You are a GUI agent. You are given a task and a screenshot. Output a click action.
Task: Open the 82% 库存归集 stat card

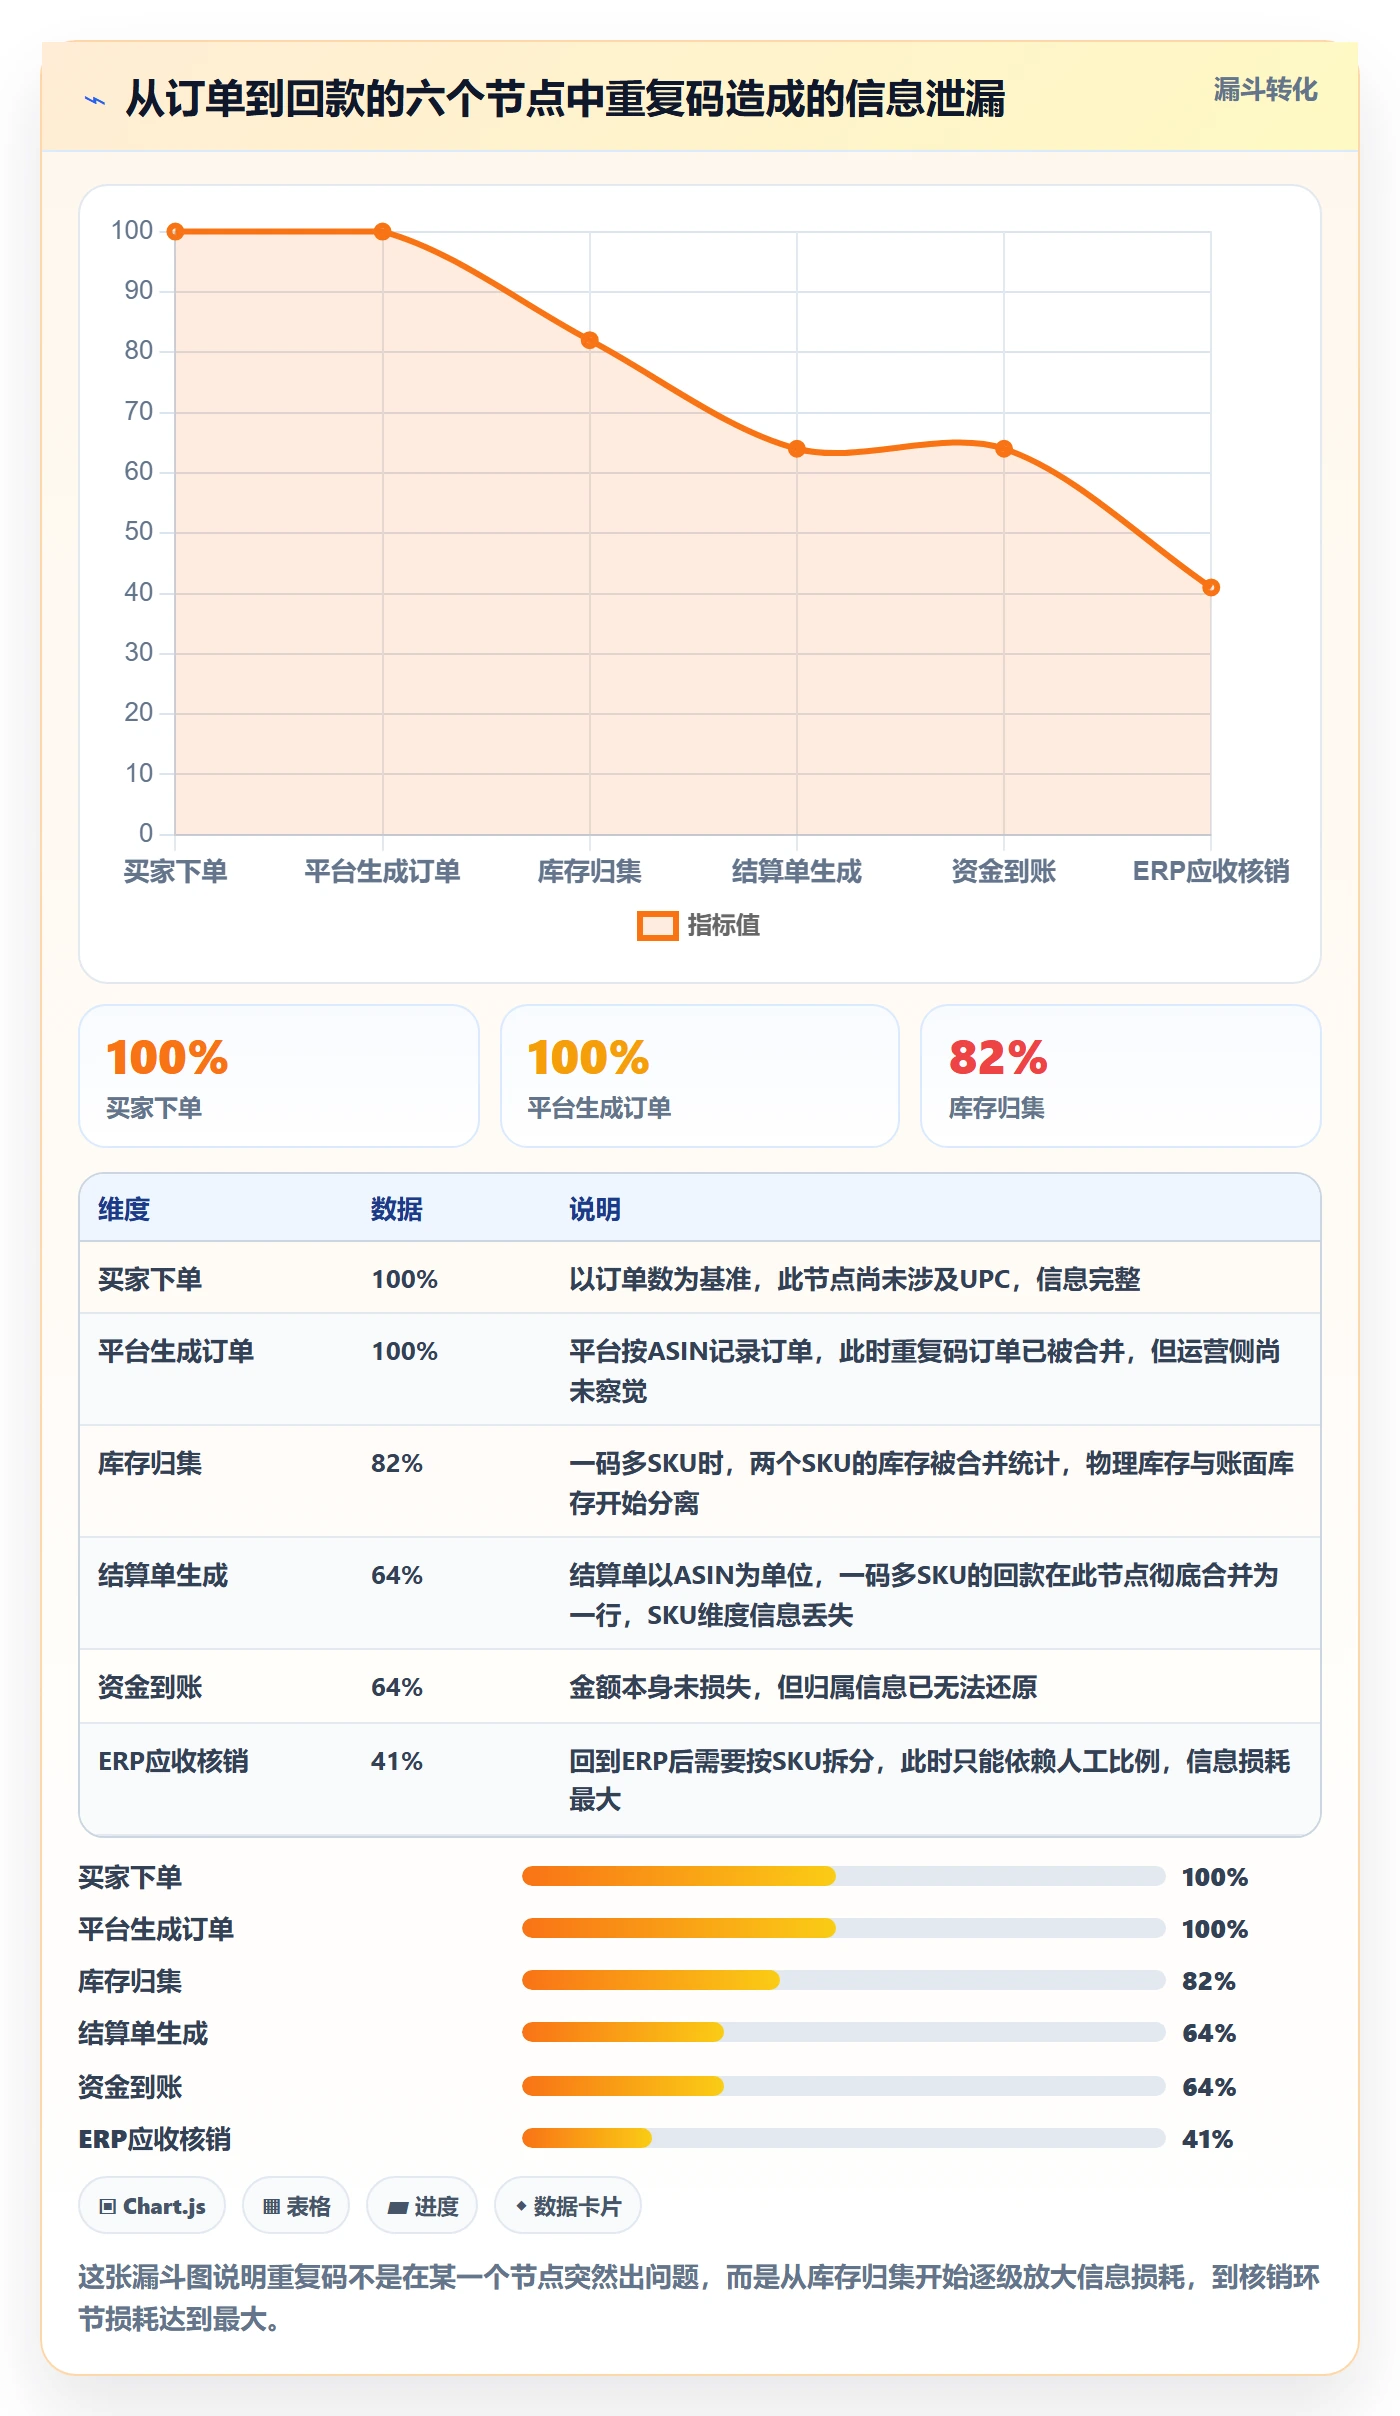click(1121, 1076)
